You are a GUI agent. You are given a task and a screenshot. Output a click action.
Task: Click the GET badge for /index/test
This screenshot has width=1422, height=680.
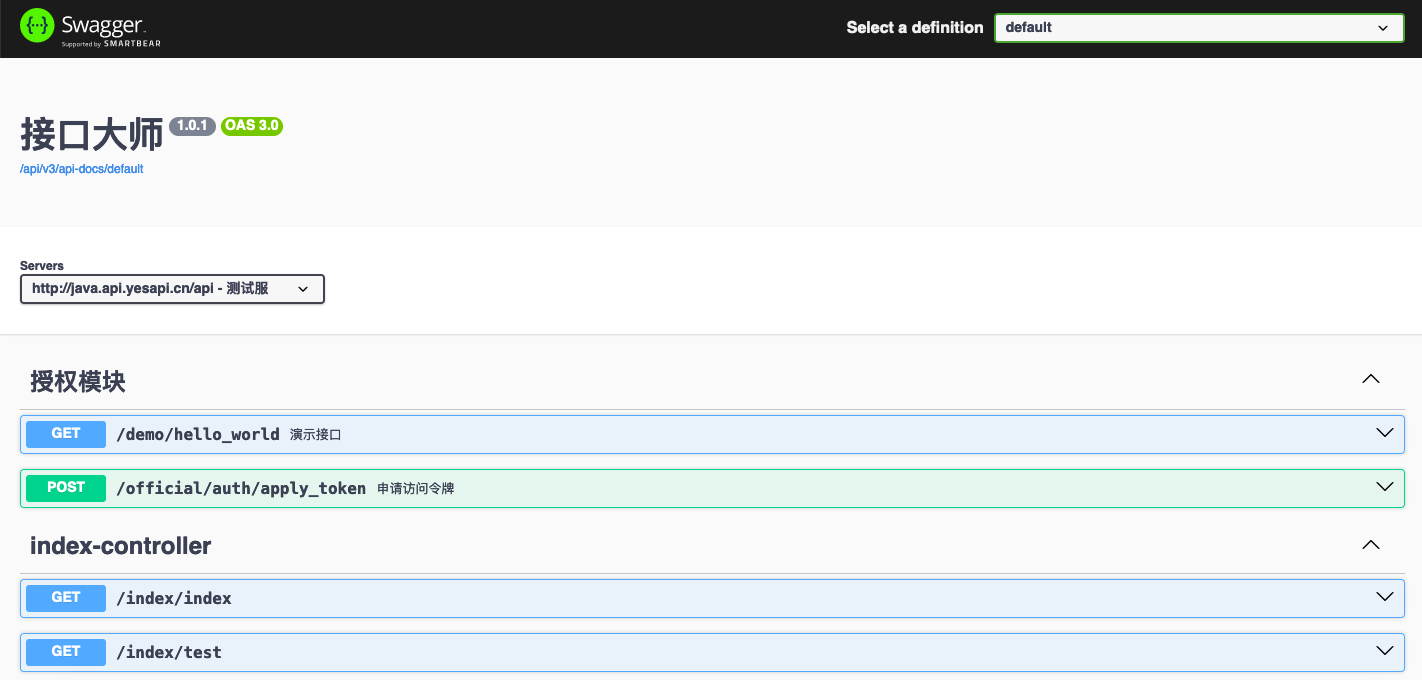coord(66,652)
